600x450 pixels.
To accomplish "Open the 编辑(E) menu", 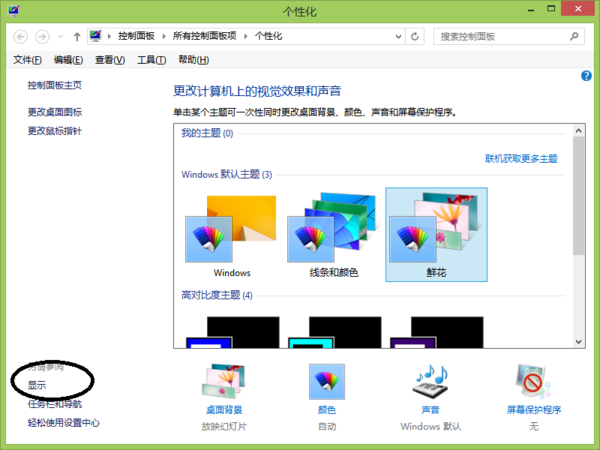I will click(68, 60).
